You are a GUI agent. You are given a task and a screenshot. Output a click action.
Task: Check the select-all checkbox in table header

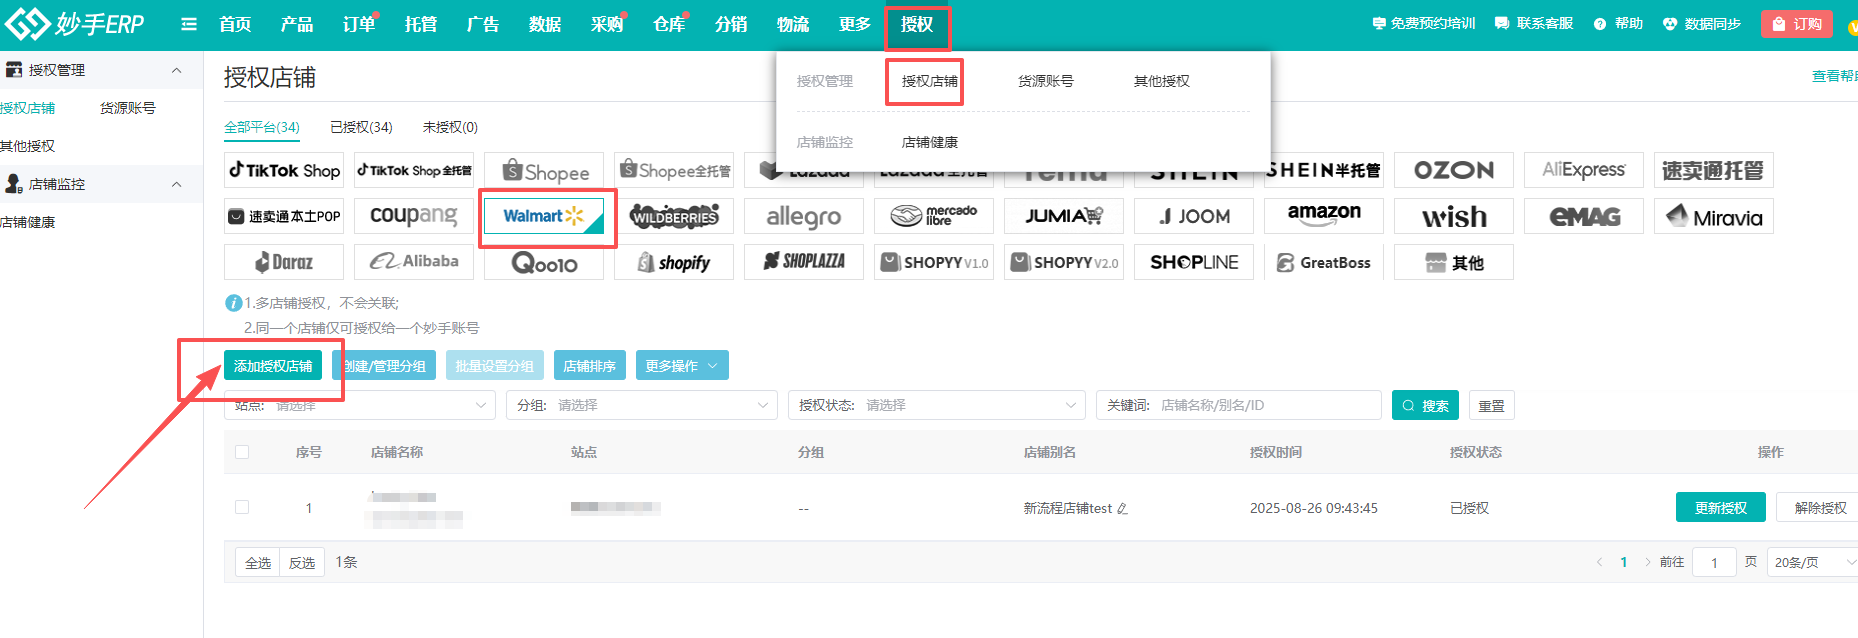coord(242,452)
